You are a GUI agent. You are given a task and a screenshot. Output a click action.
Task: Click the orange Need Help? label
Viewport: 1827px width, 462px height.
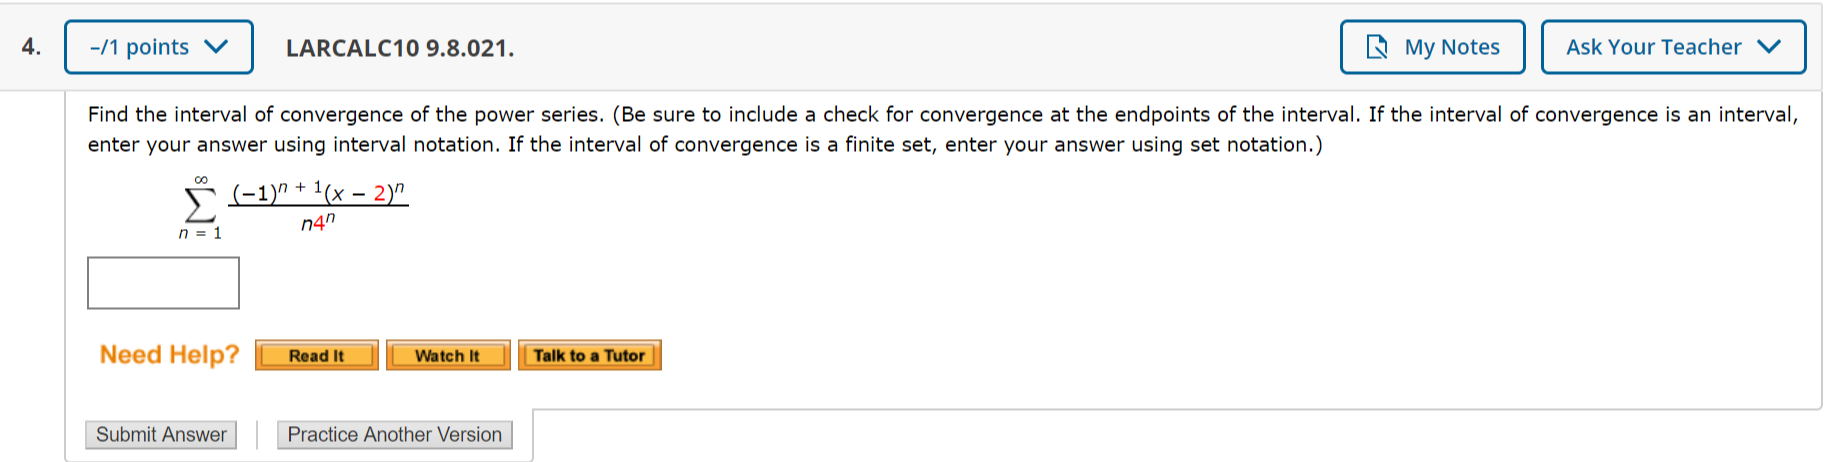169,355
